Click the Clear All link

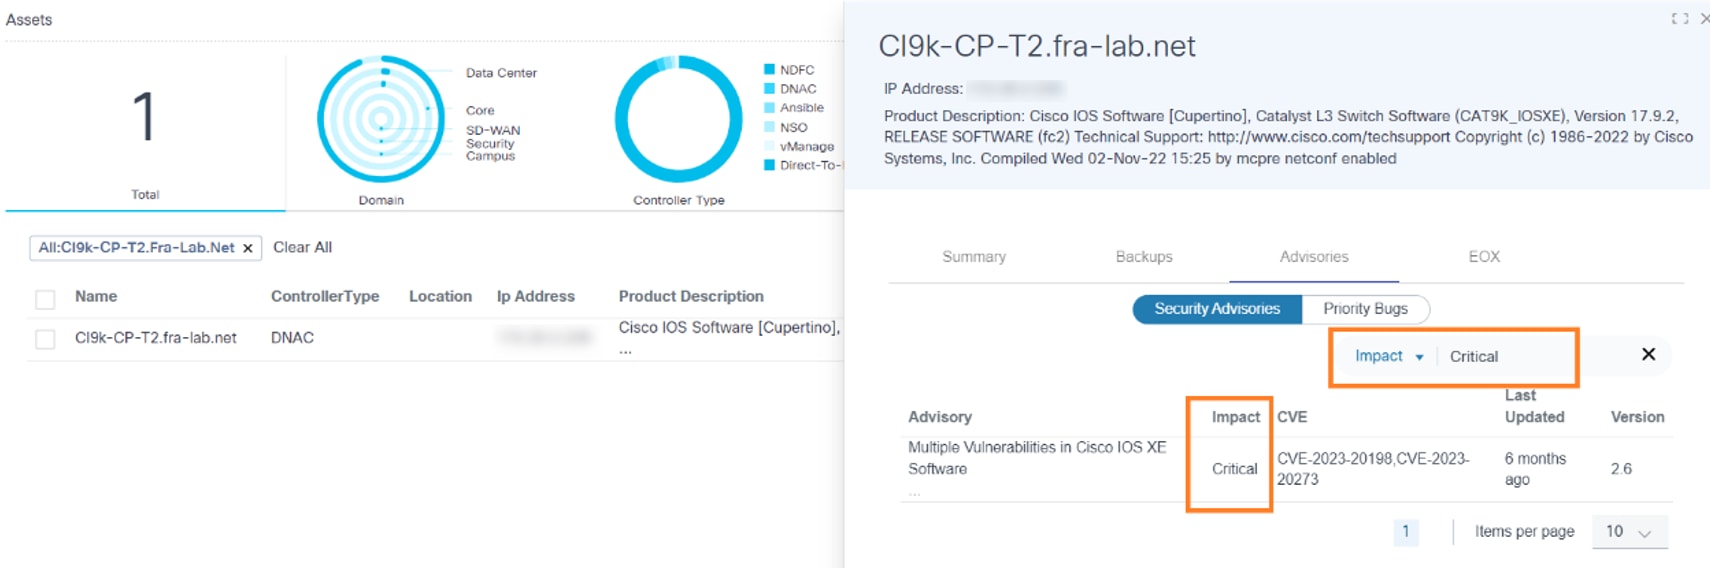302,247
